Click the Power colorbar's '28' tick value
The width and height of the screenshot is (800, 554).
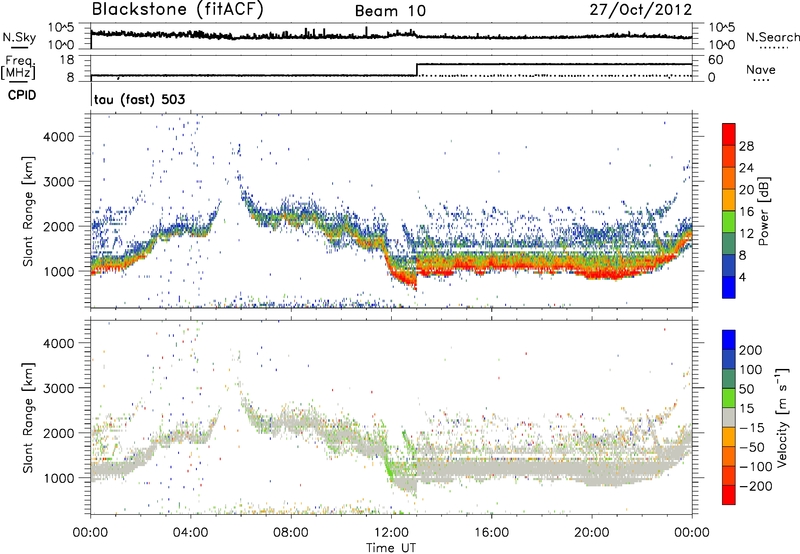click(746, 146)
